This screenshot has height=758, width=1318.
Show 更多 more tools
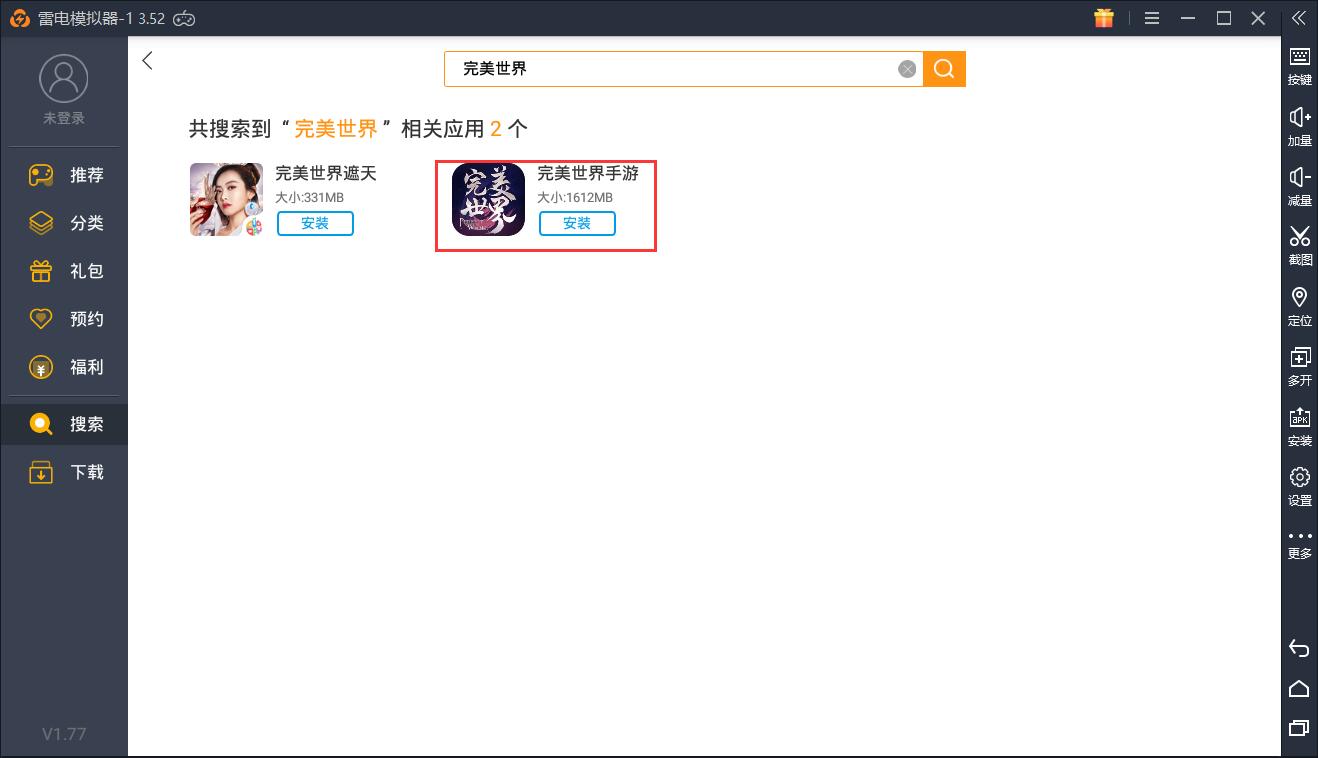1300,544
